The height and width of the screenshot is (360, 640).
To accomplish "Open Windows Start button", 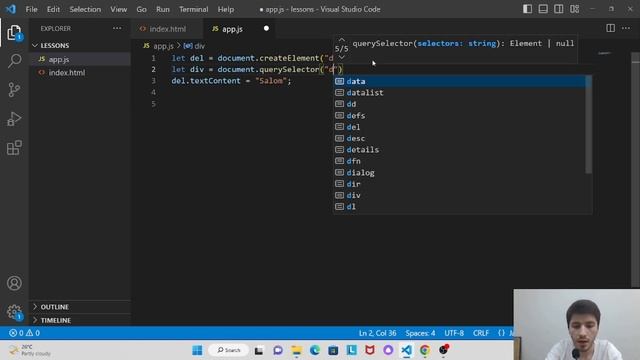I will pyautogui.click(x=197, y=350).
